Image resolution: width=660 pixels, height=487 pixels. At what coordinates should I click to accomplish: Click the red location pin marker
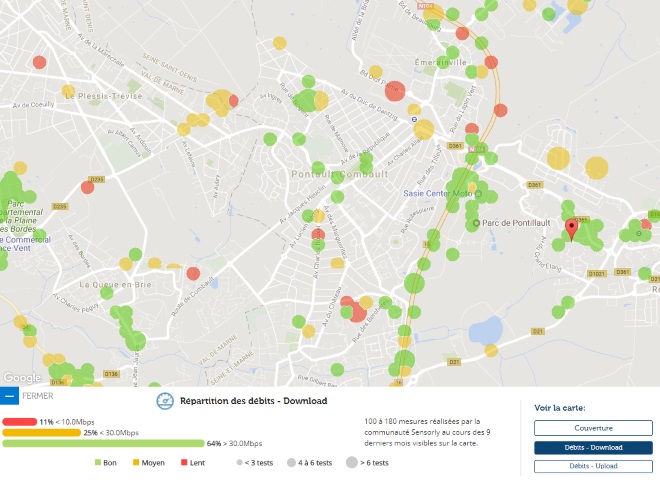(571, 229)
